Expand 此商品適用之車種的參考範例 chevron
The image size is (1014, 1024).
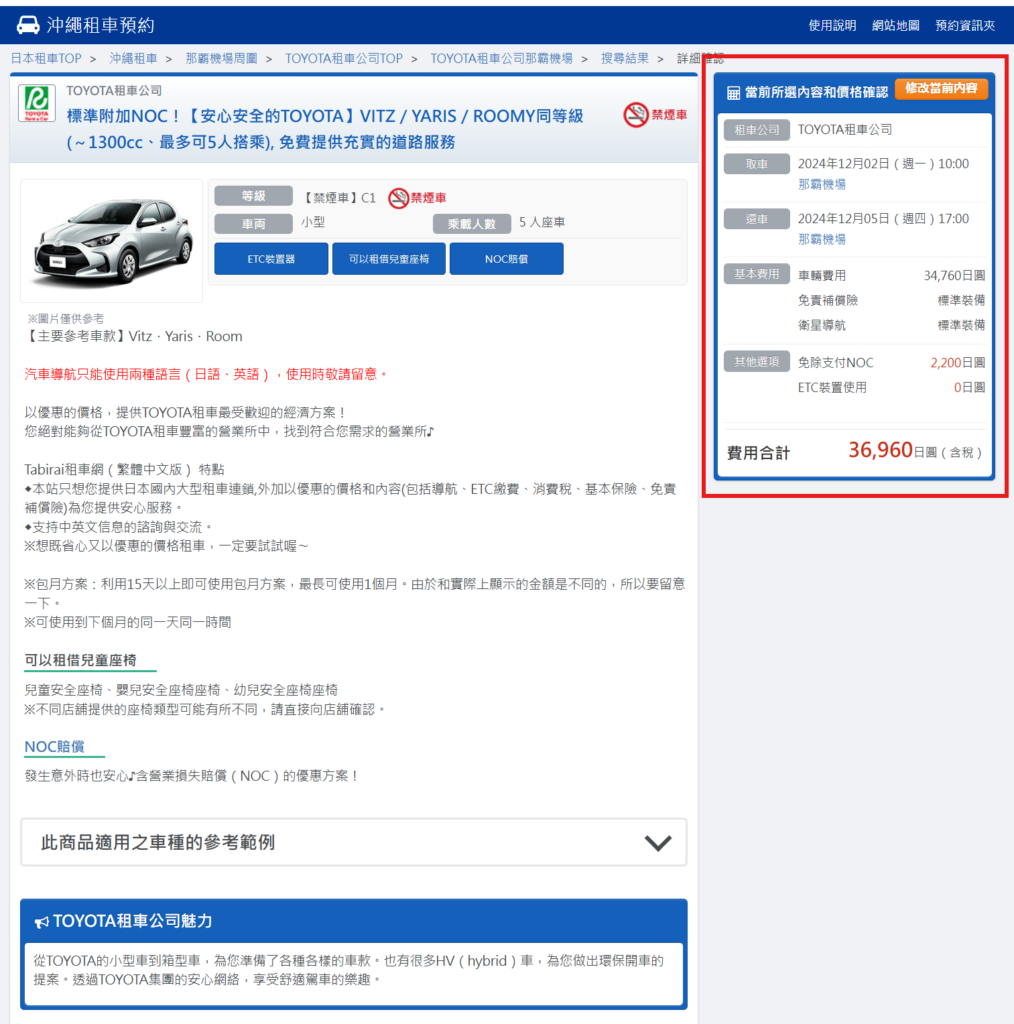(x=658, y=842)
